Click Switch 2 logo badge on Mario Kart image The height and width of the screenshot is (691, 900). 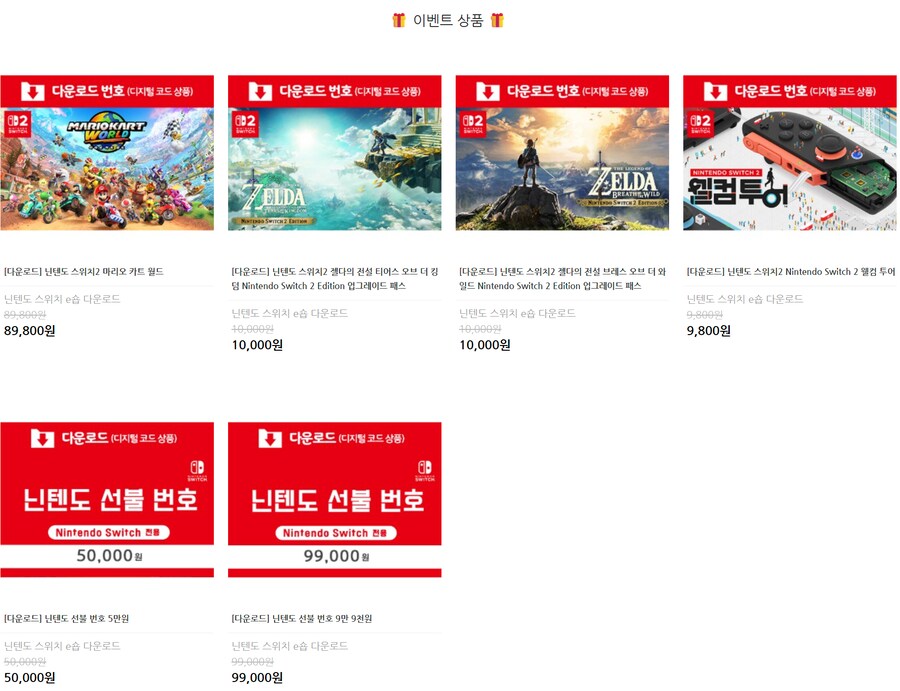(18, 123)
